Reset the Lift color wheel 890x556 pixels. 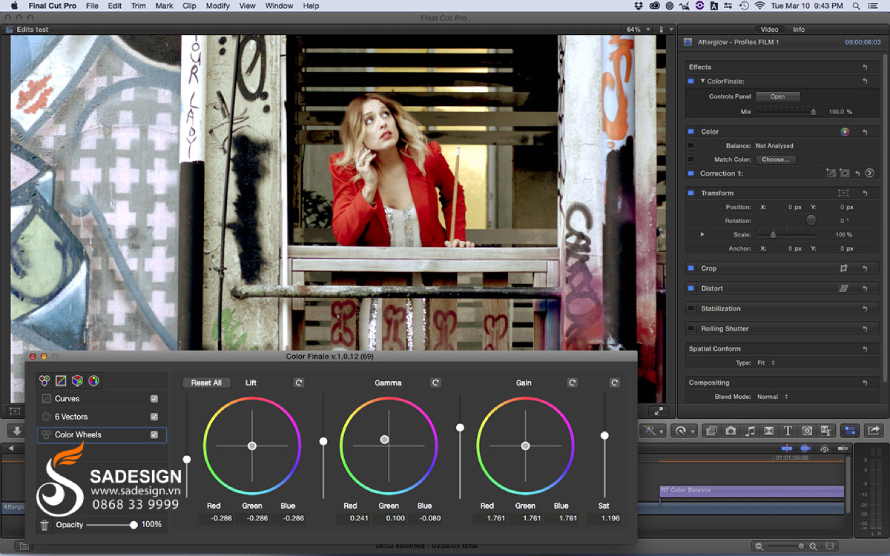[299, 383]
